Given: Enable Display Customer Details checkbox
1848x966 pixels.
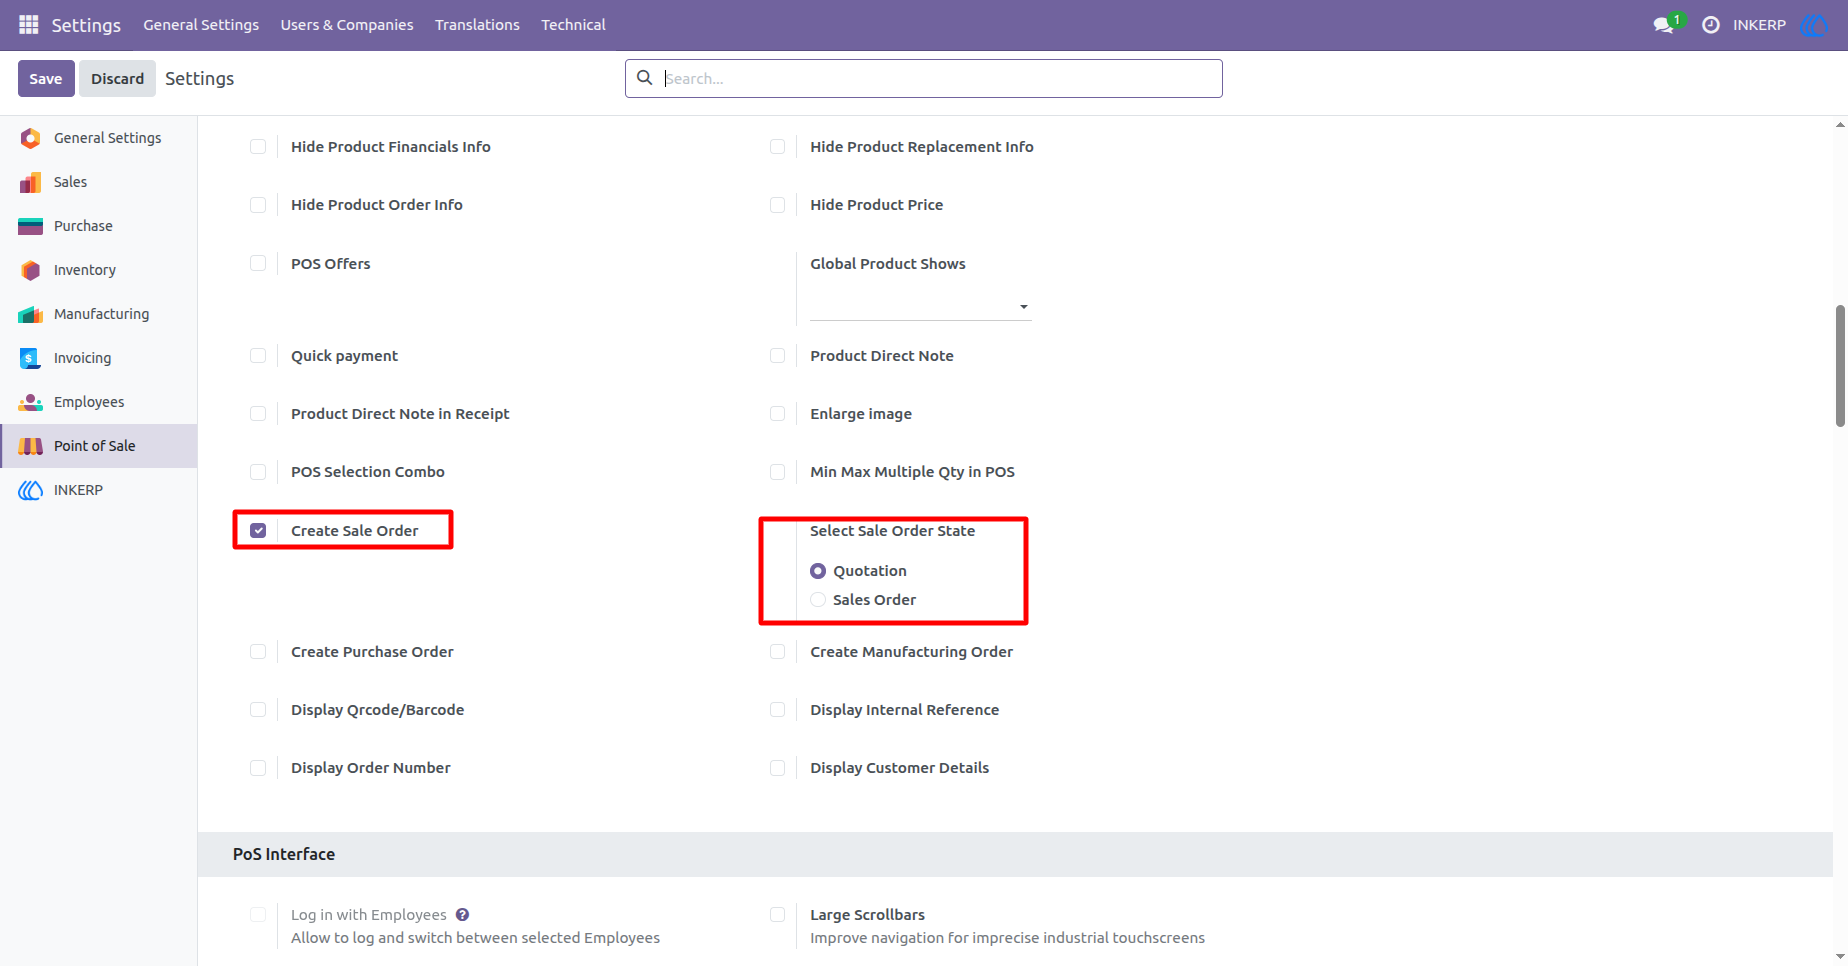Looking at the screenshot, I should click(777, 768).
